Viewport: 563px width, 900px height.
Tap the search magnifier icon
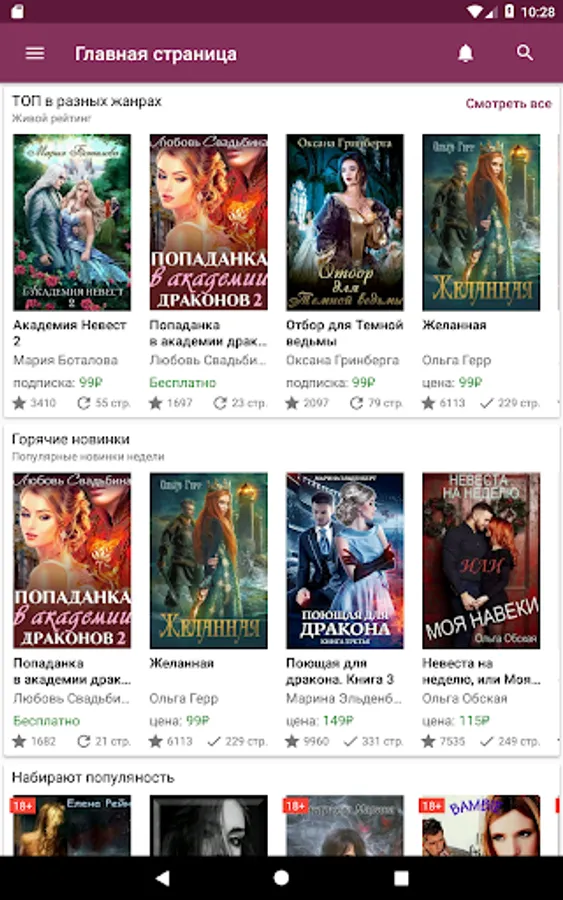[x=525, y=53]
